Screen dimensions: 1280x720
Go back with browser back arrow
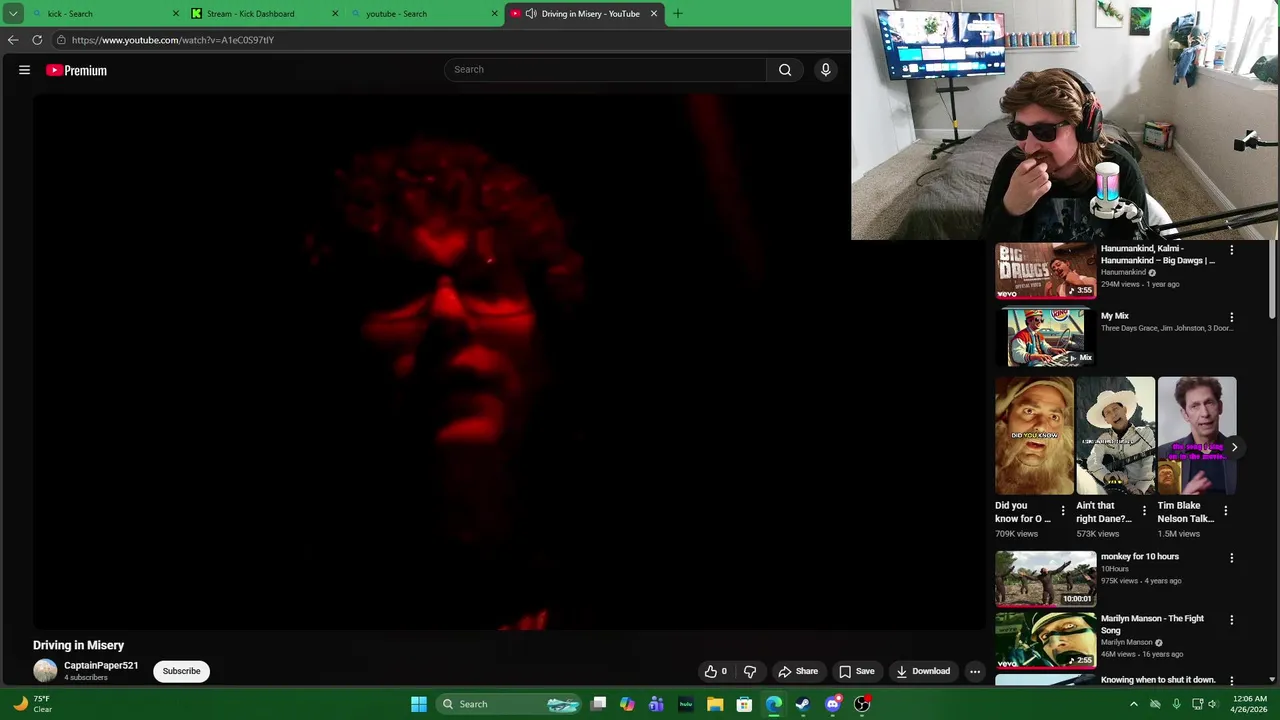[13, 40]
